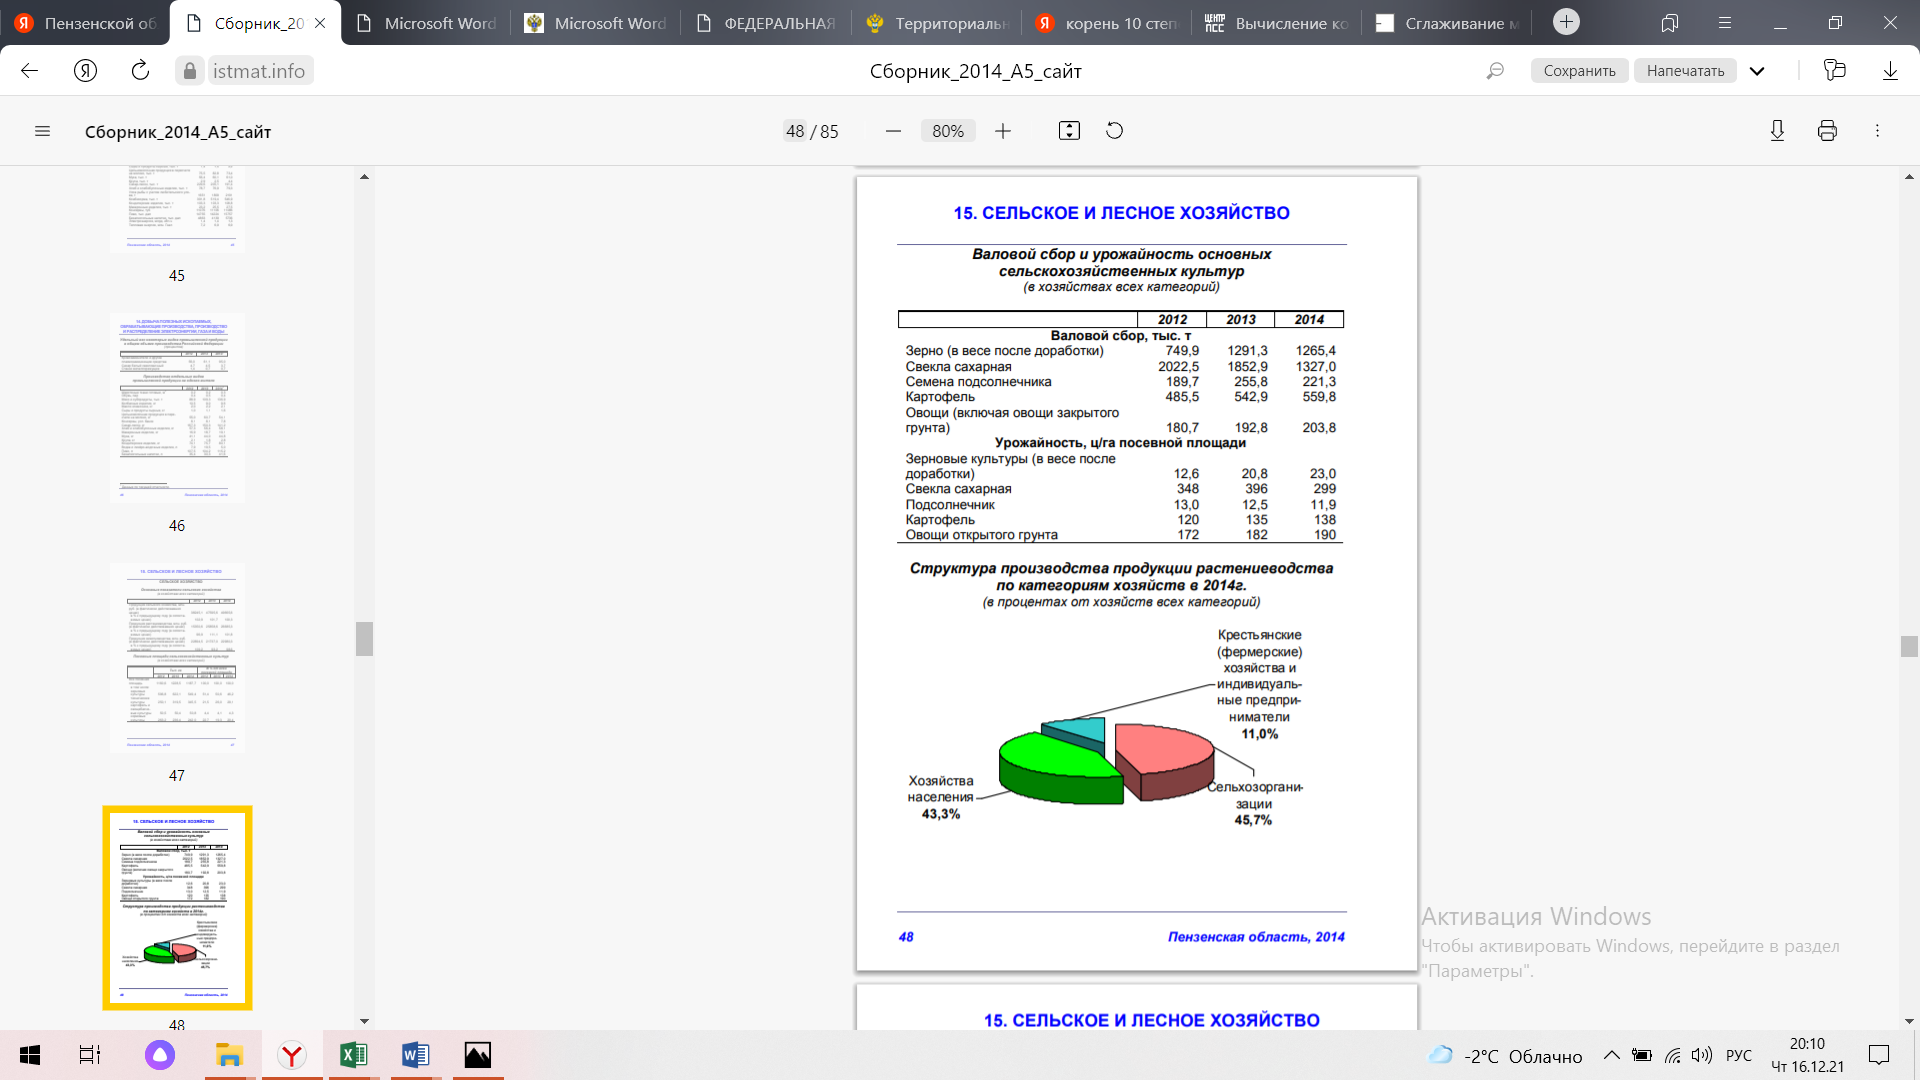The image size is (1920, 1080).
Task: Click the site lock security icon
Action: tap(189, 71)
